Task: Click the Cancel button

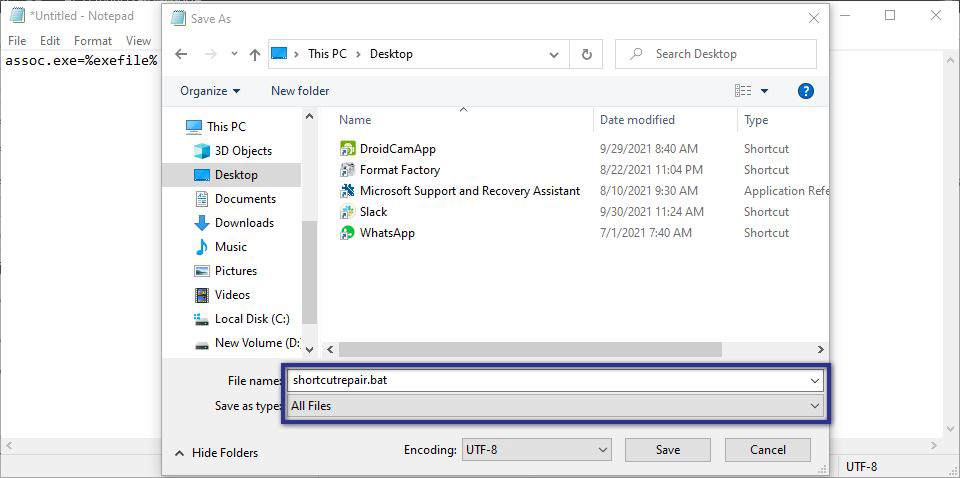Action: click(x=767, y=450)
